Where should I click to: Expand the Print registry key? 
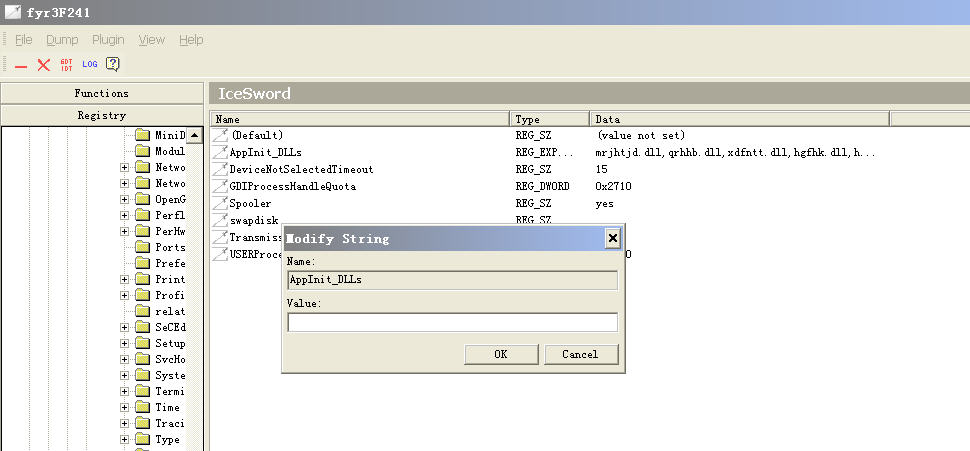point(124,280)
